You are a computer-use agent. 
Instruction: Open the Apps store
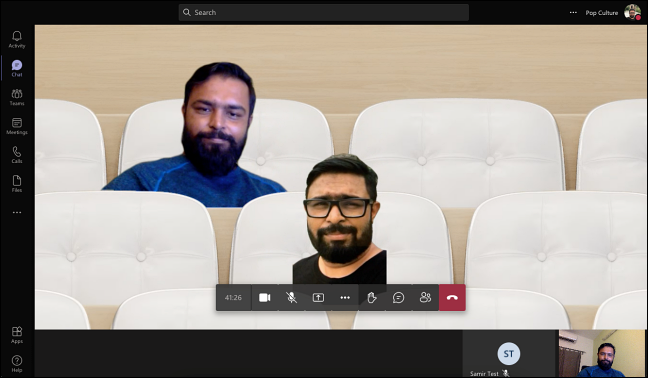17,335
